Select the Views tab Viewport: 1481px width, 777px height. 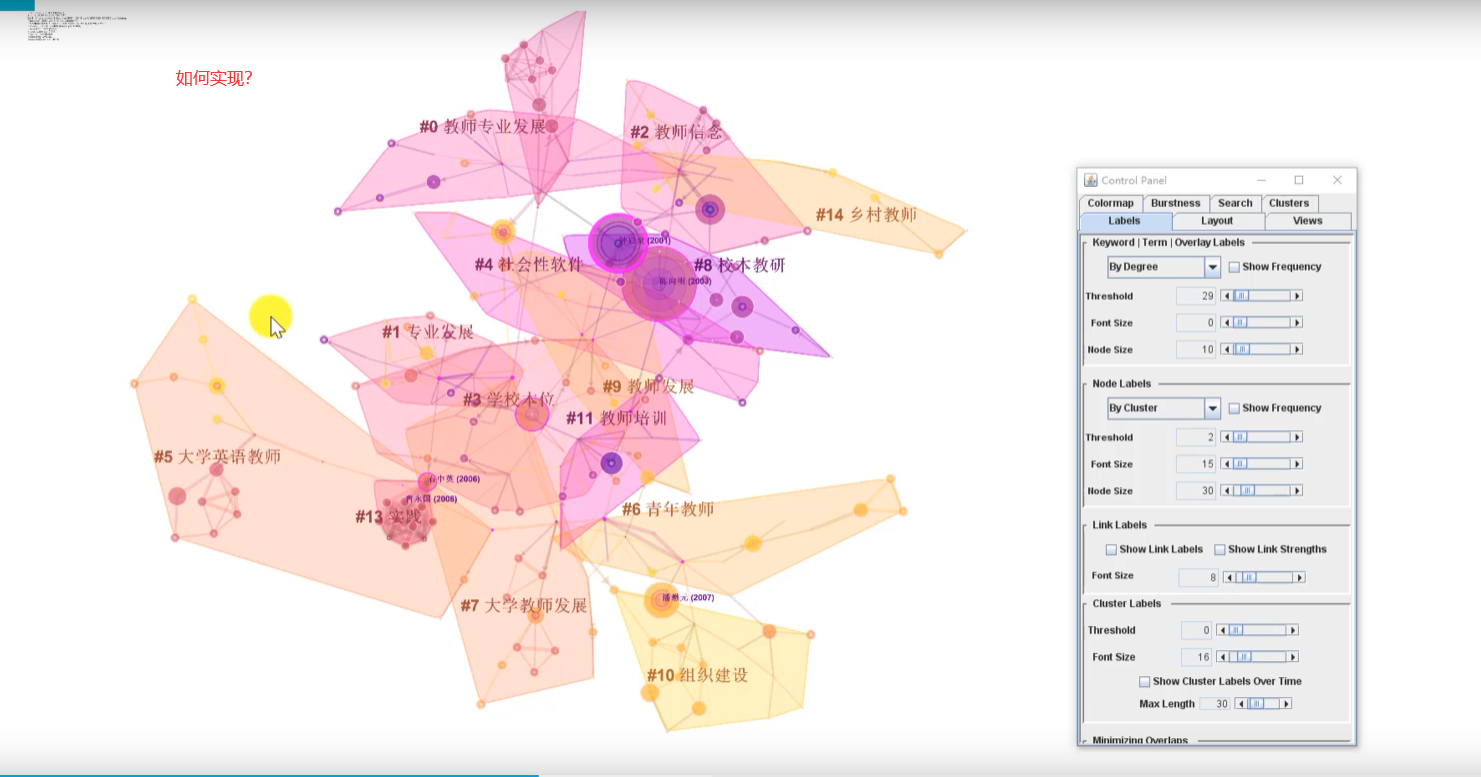(1307, 221)
